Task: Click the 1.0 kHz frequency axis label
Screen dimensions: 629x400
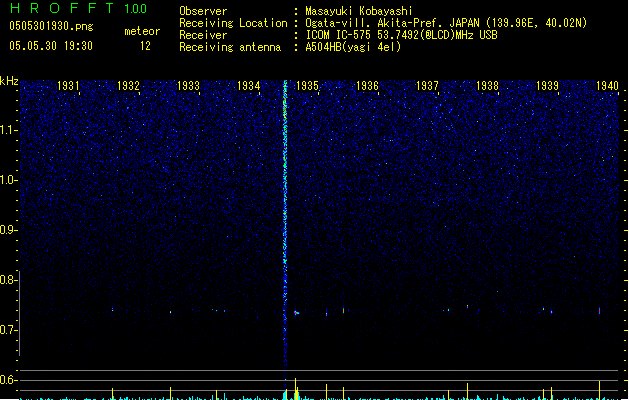Action: coord(8,180)
